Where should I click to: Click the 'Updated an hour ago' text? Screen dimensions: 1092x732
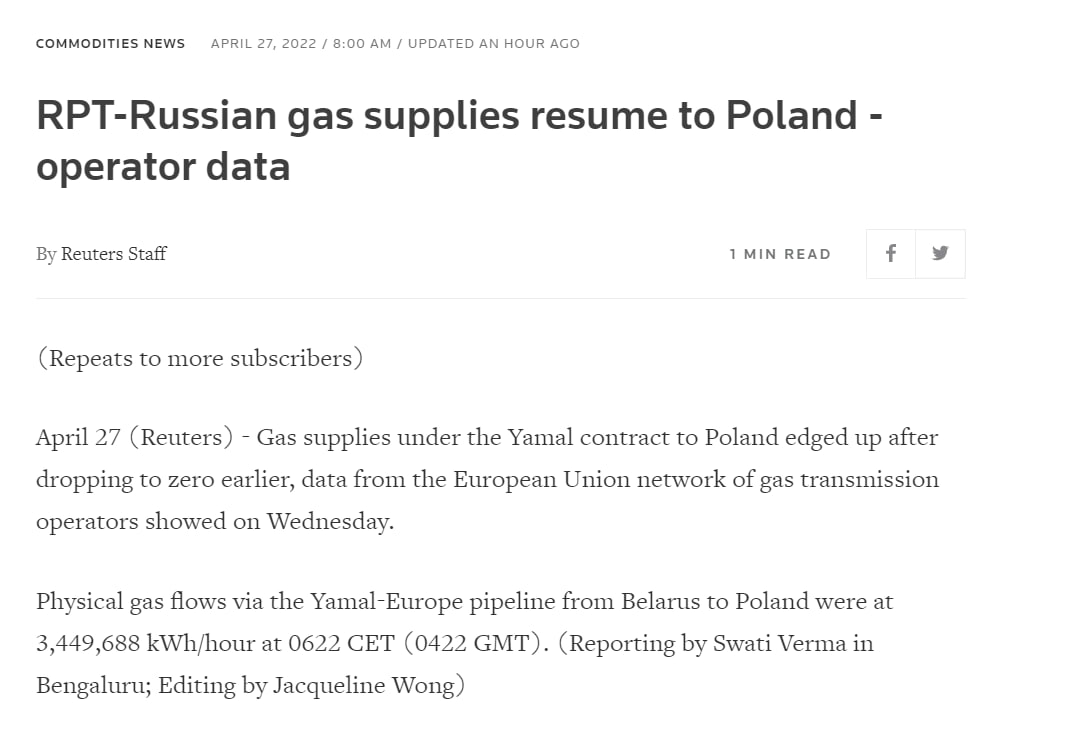[x=494, y=44]
